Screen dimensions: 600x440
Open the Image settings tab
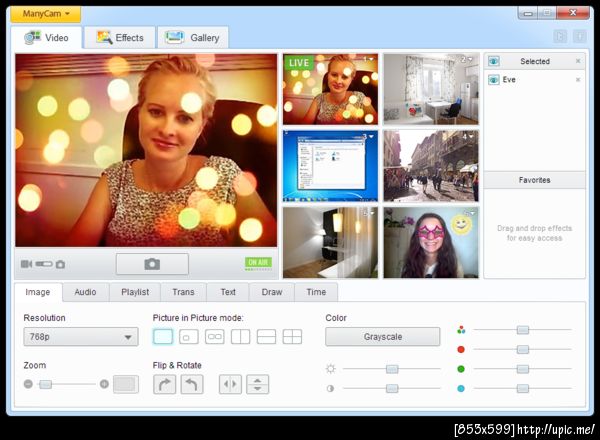[x=38, y=292]
